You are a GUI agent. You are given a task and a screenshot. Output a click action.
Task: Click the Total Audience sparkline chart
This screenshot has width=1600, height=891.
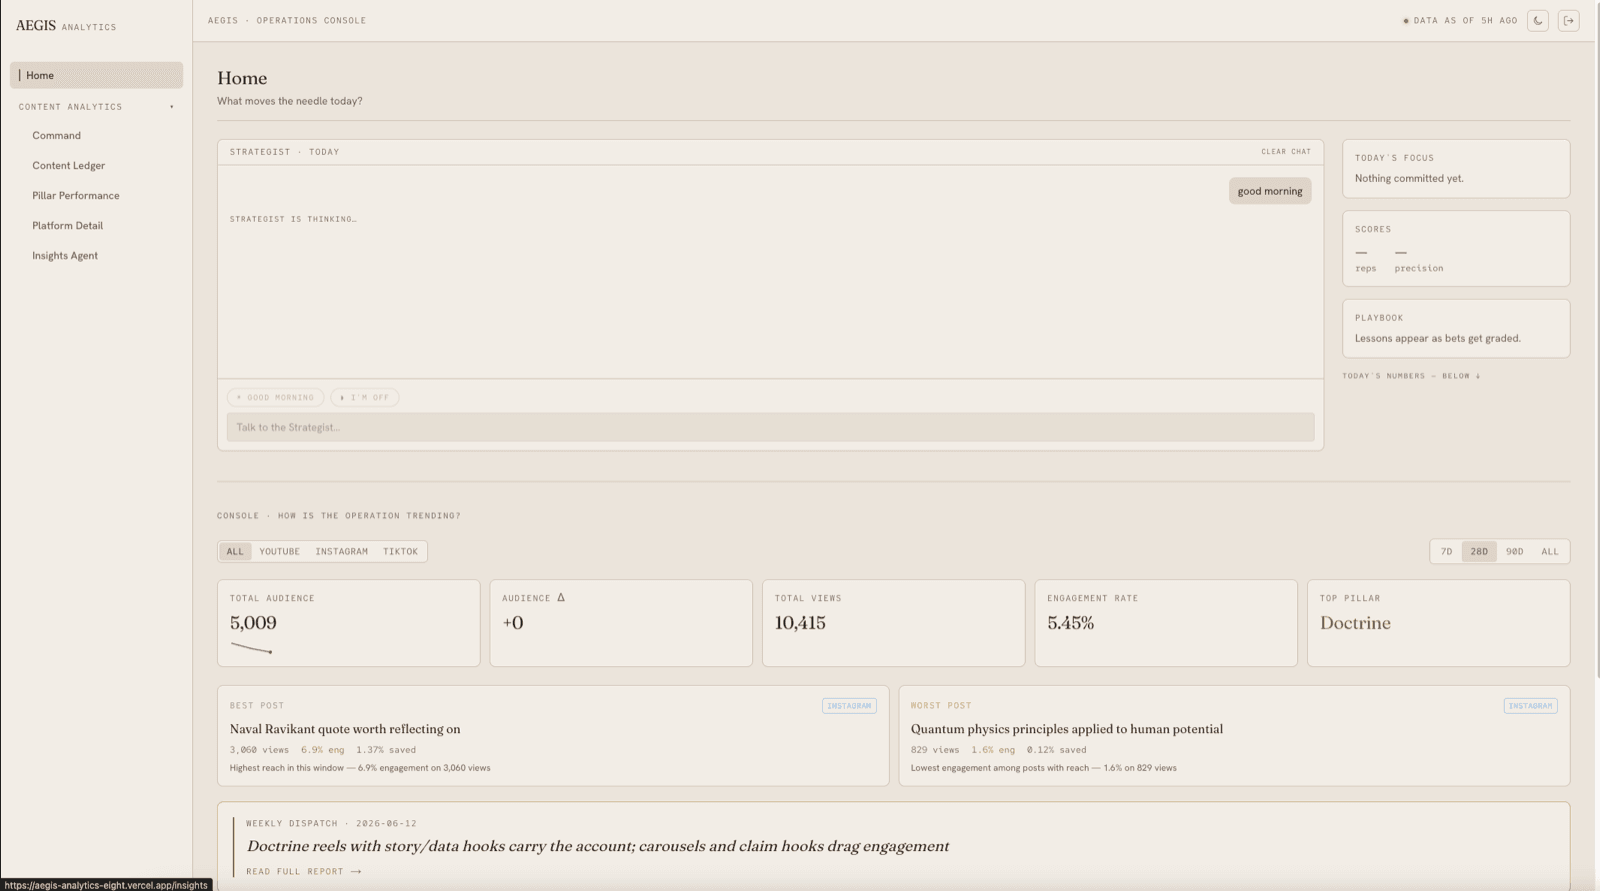[251, 648]
